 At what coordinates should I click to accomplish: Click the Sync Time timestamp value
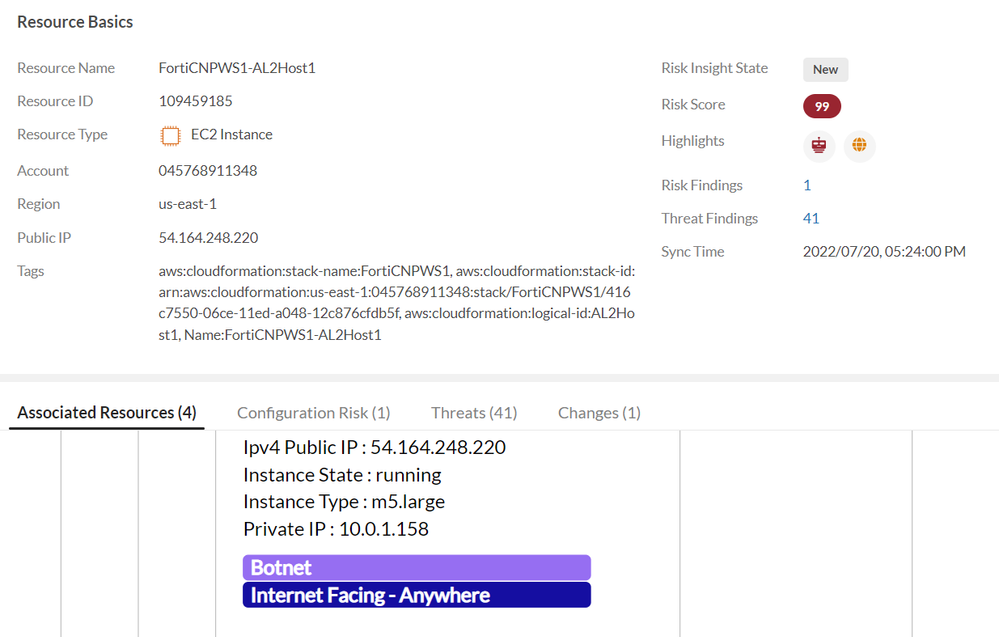coord(884,252)
